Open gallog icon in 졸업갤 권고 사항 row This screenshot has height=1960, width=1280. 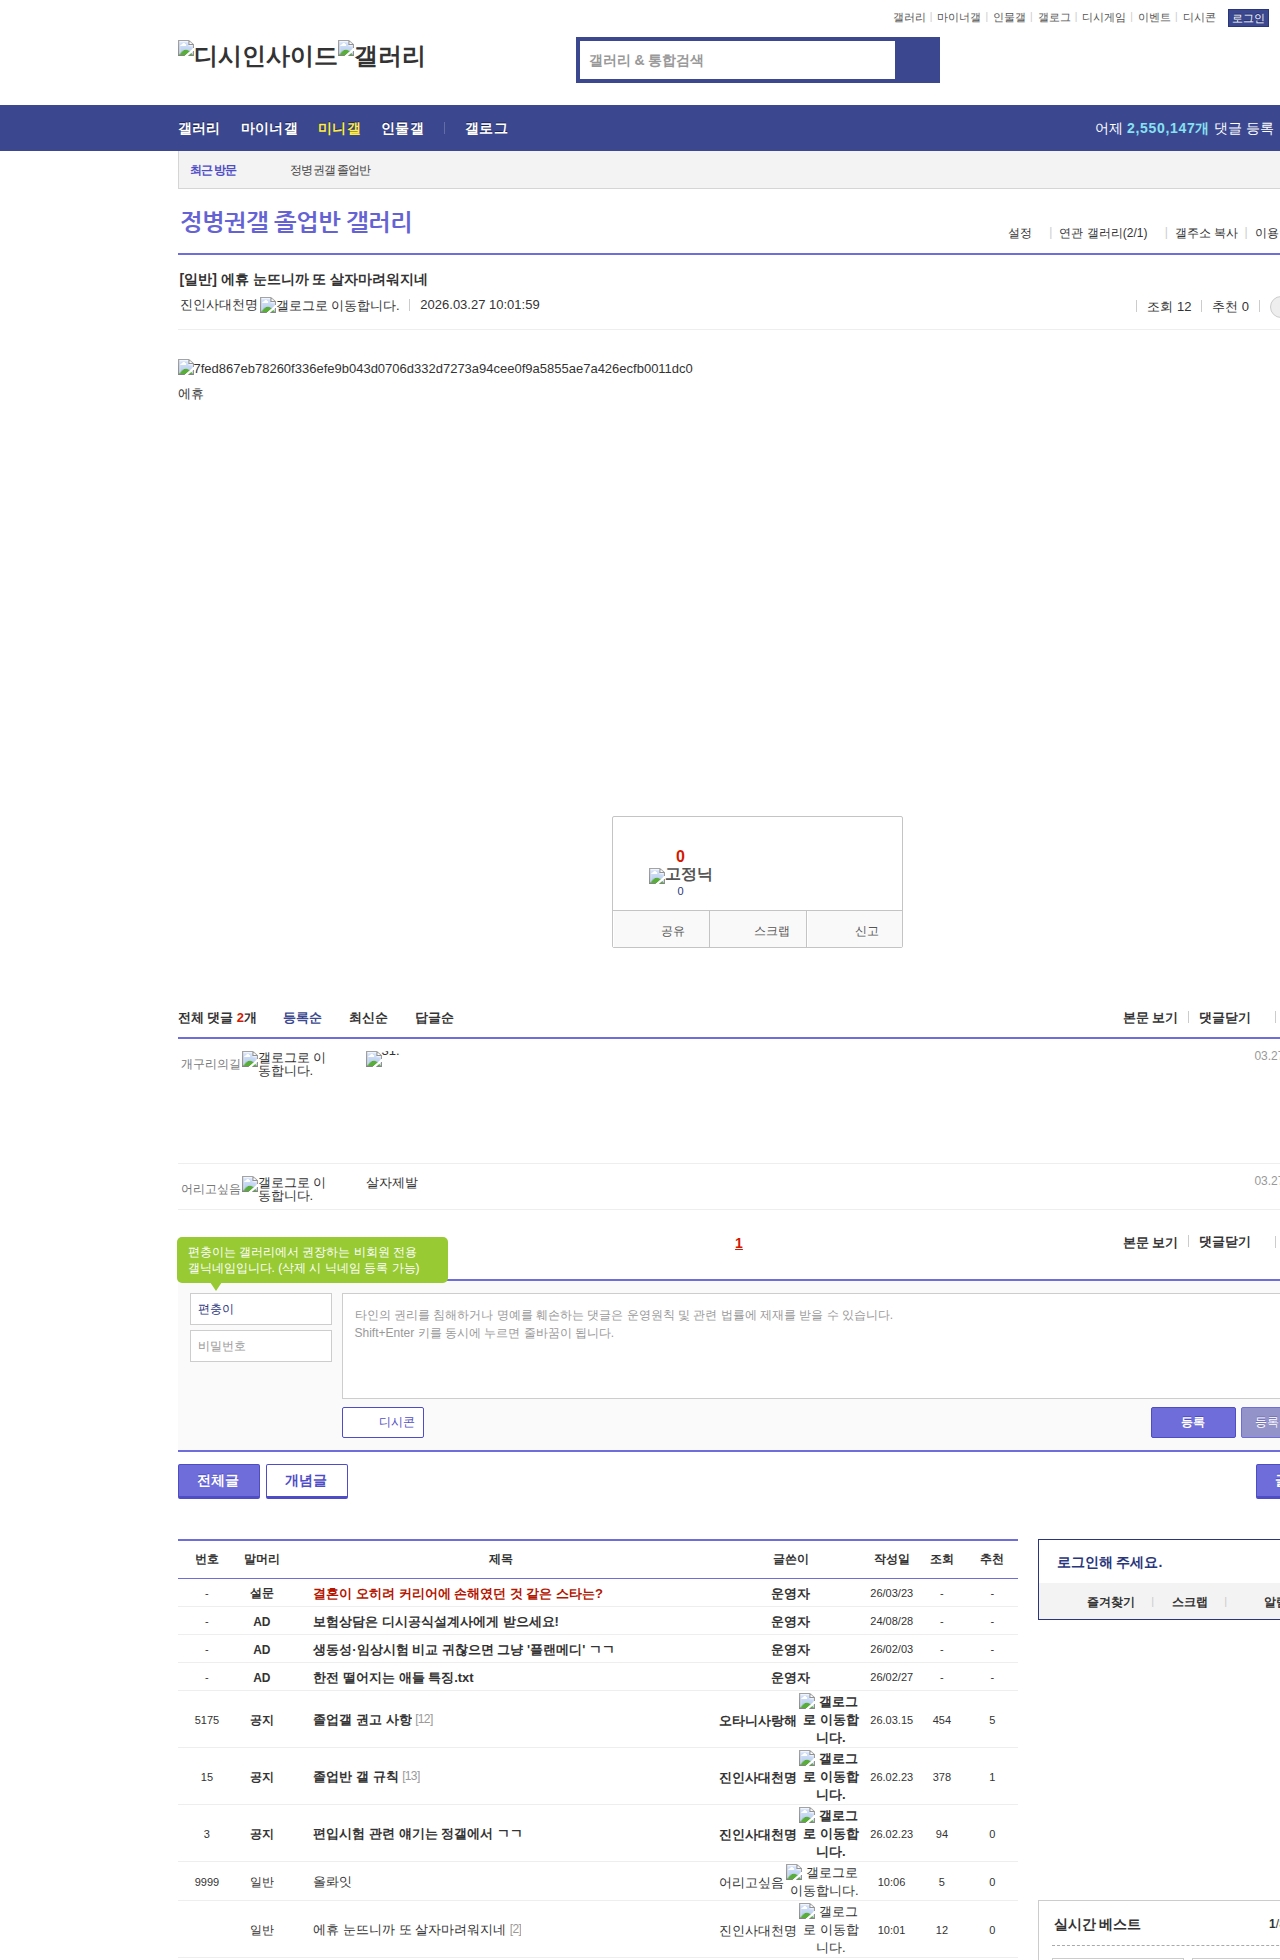830,1720
